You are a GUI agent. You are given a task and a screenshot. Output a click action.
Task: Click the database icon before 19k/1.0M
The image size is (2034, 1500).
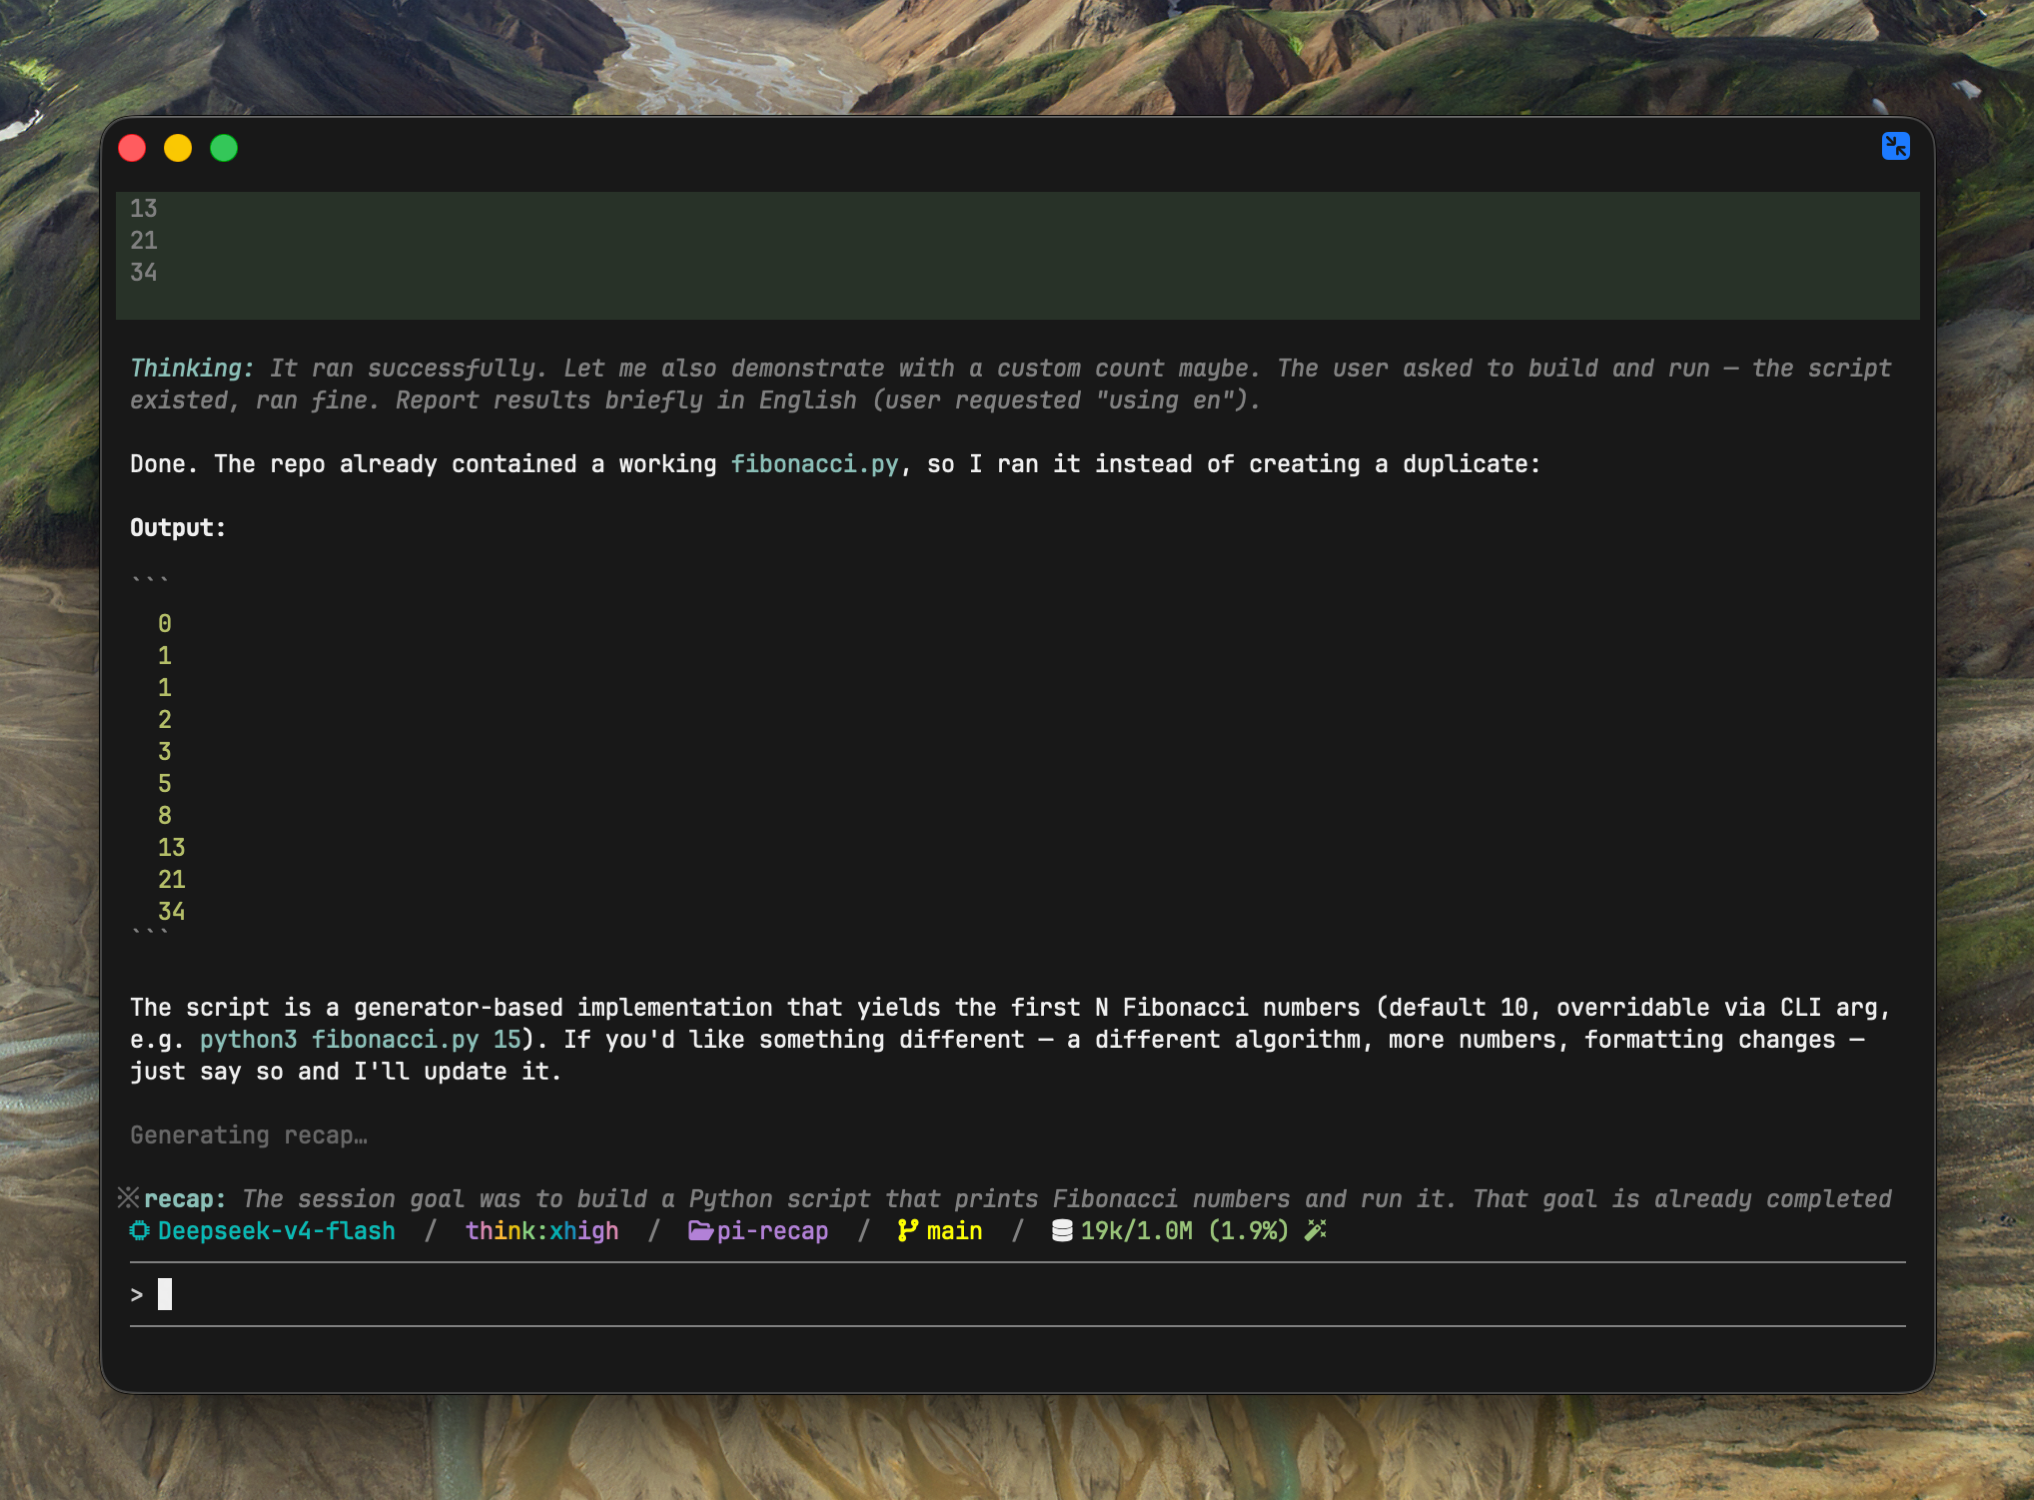point(1062,1231)
